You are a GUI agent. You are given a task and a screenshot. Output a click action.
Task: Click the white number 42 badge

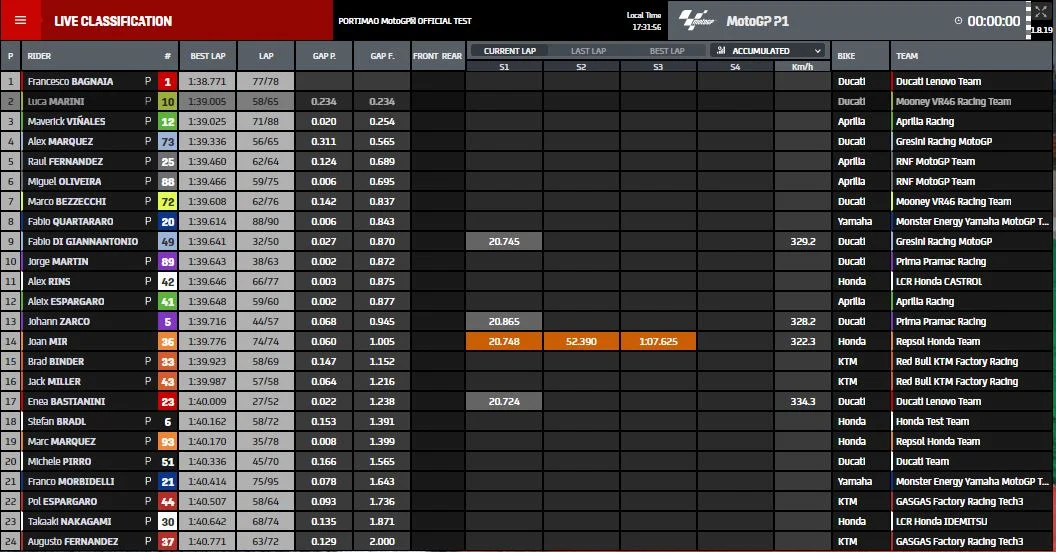(x=168, y=281)
